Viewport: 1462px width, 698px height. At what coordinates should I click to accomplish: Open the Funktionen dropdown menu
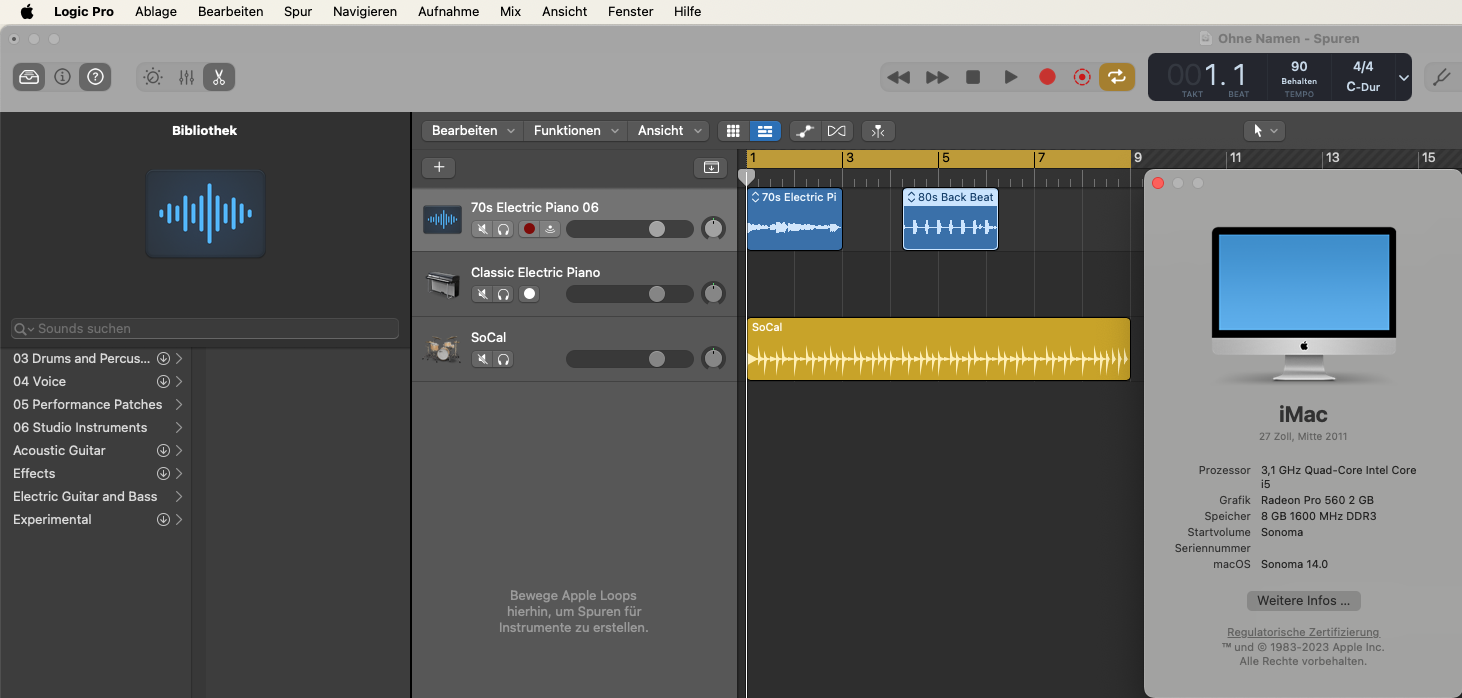pos(575,131)
